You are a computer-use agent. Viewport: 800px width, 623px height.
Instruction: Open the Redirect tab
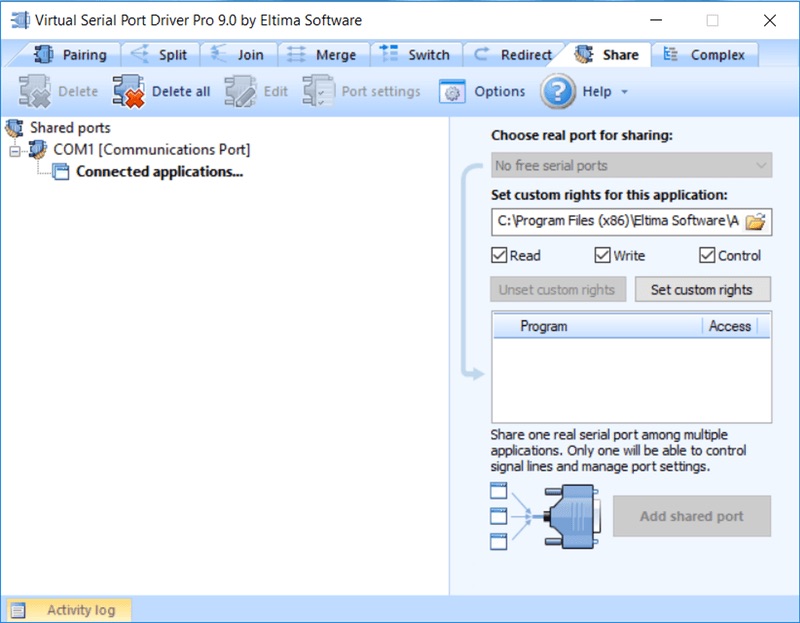coord(512,55)
